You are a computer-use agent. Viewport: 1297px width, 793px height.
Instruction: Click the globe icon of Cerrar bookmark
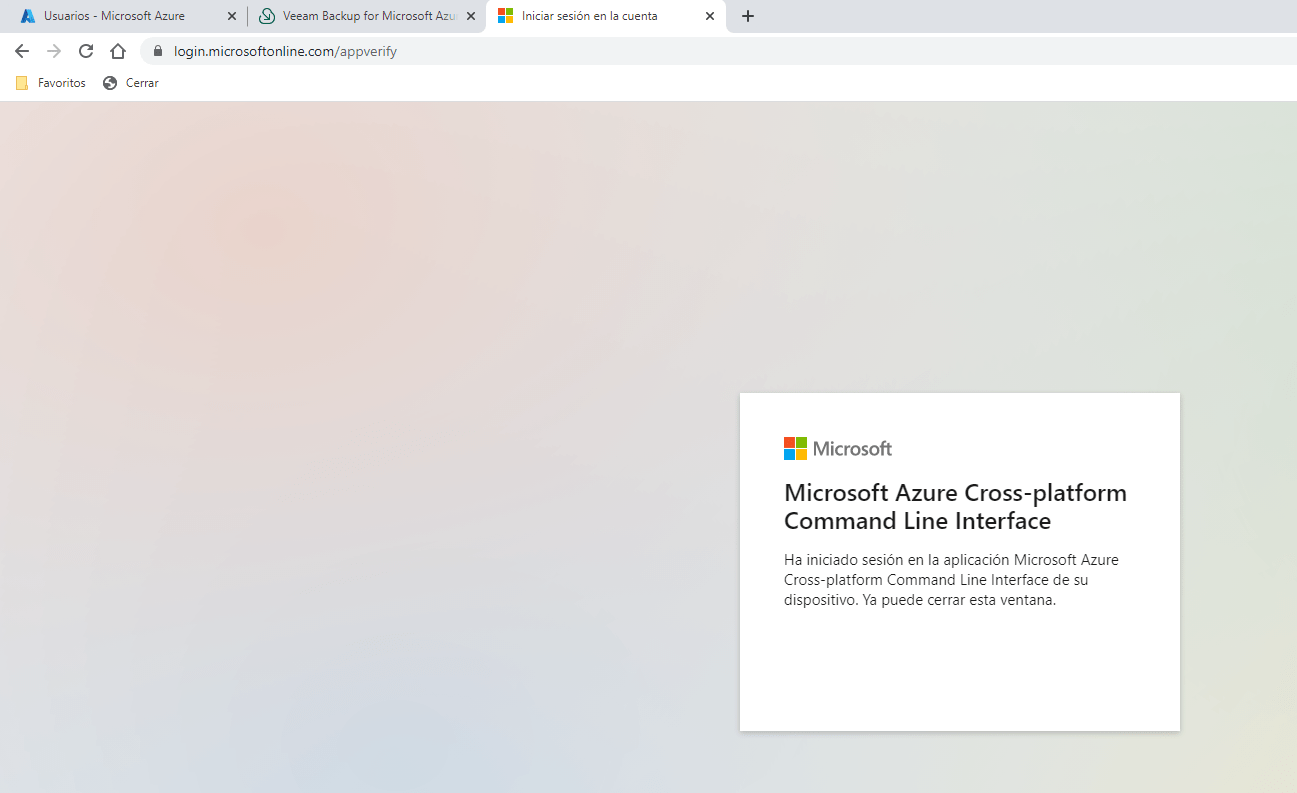coord(110,83)
